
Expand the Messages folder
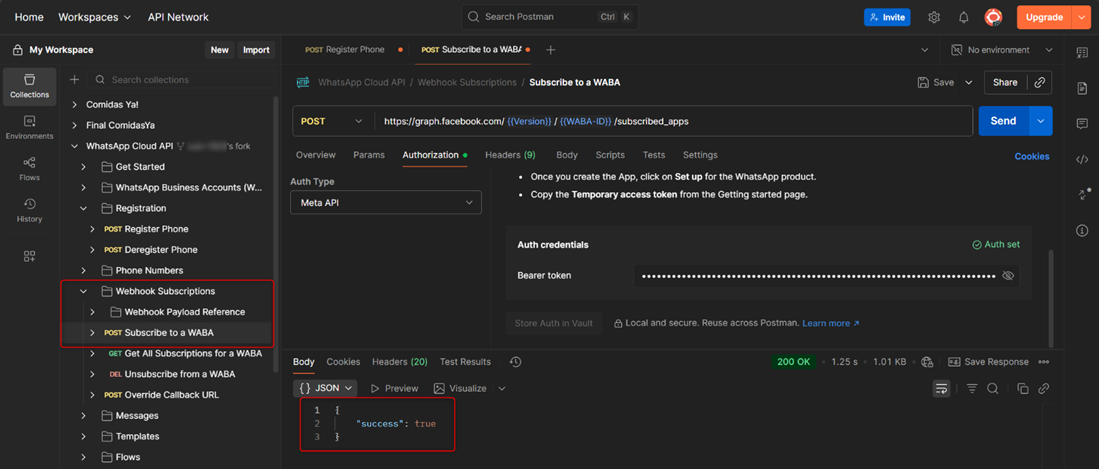[x=84, y=416]
